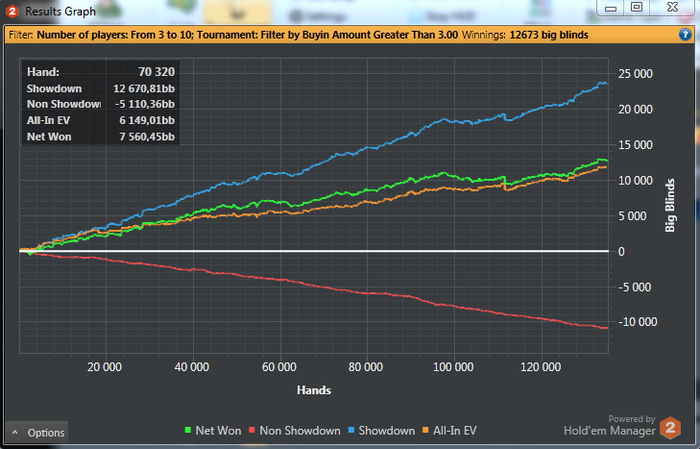Click the 'Hands' x-axis title

point(314,390)
